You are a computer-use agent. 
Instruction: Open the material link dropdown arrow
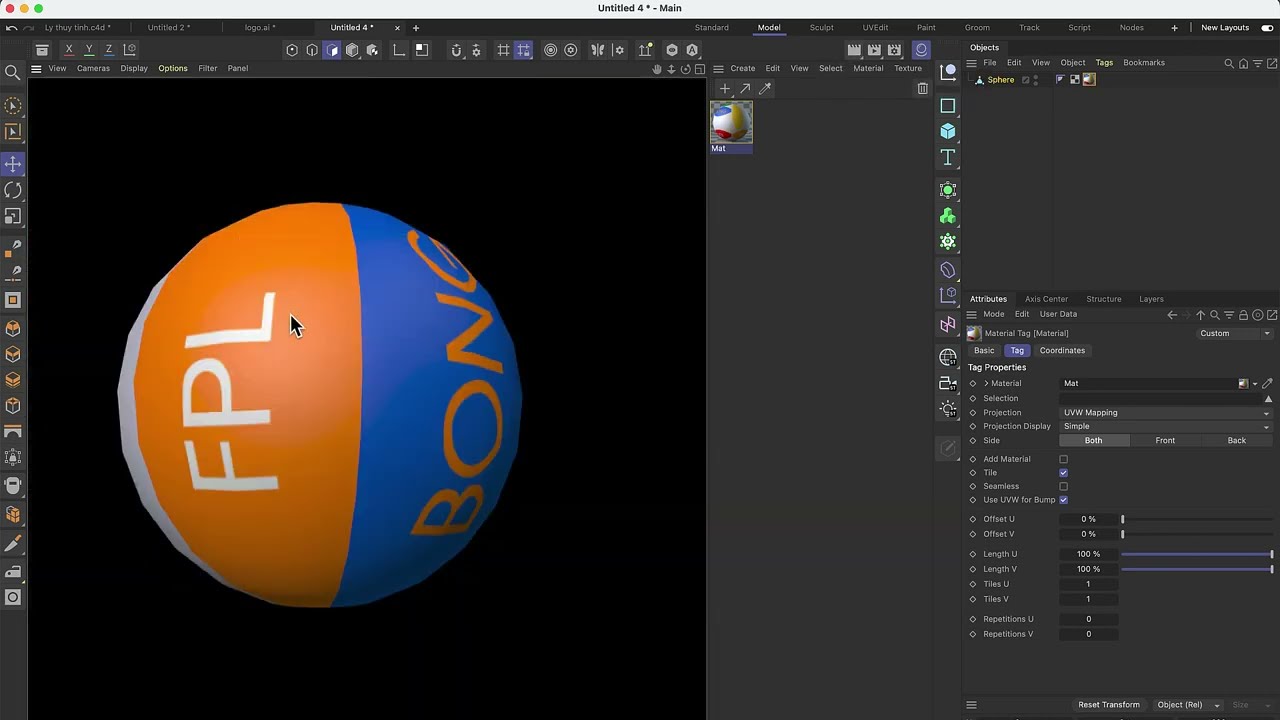(x=1255, y=384)
